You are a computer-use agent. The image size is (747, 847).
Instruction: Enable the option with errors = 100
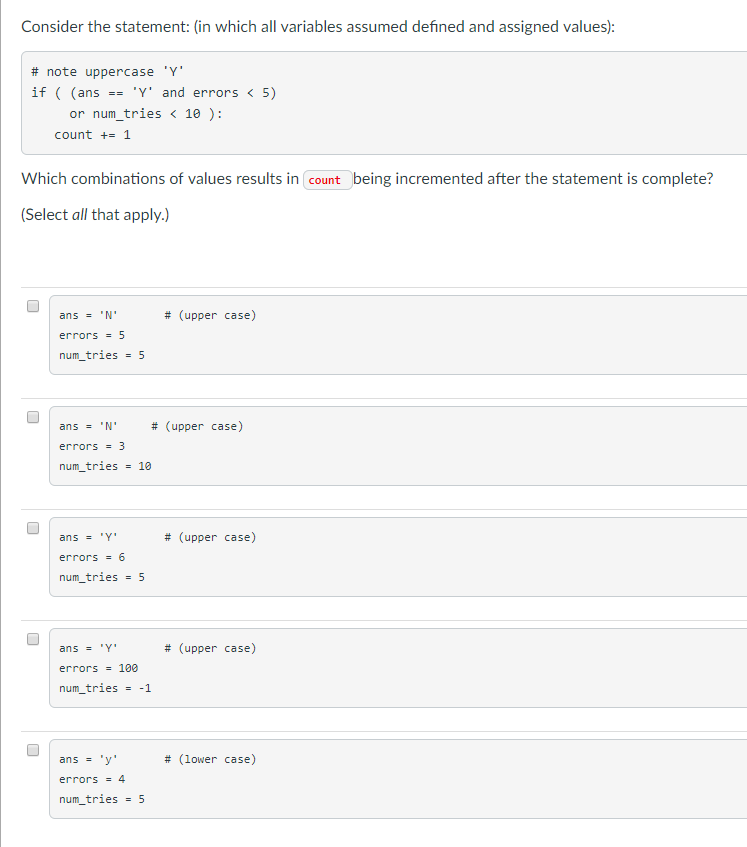click(x=33, y=637)
